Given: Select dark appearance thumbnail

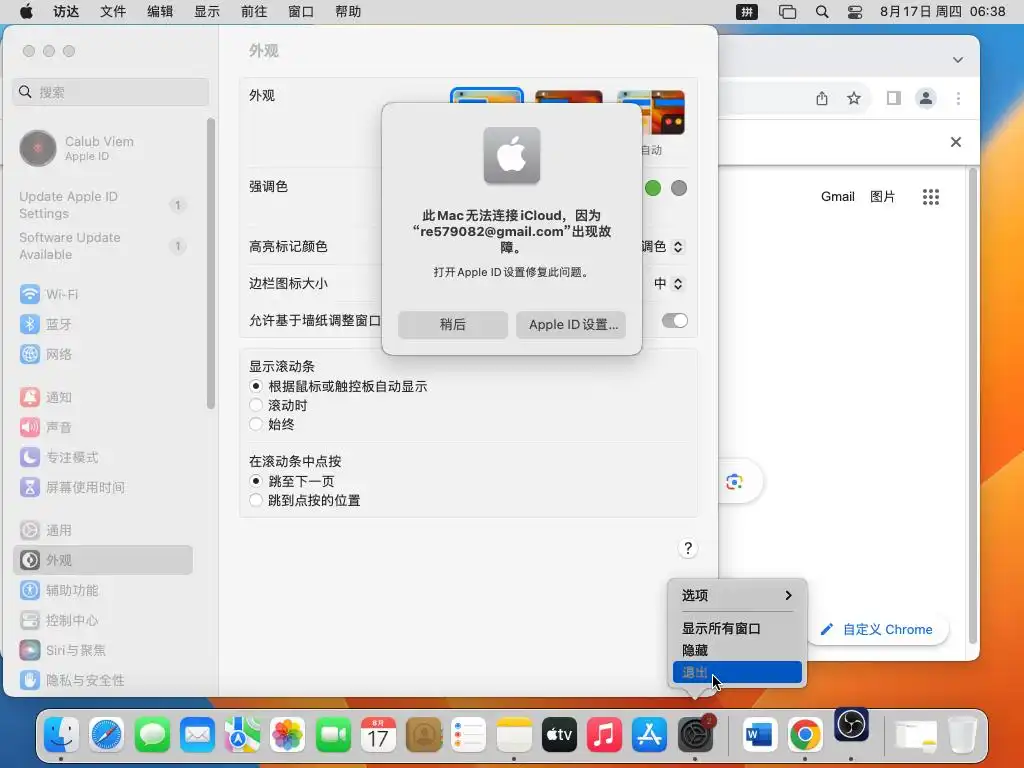Looking at the screenshot, I should click(568, 97).
